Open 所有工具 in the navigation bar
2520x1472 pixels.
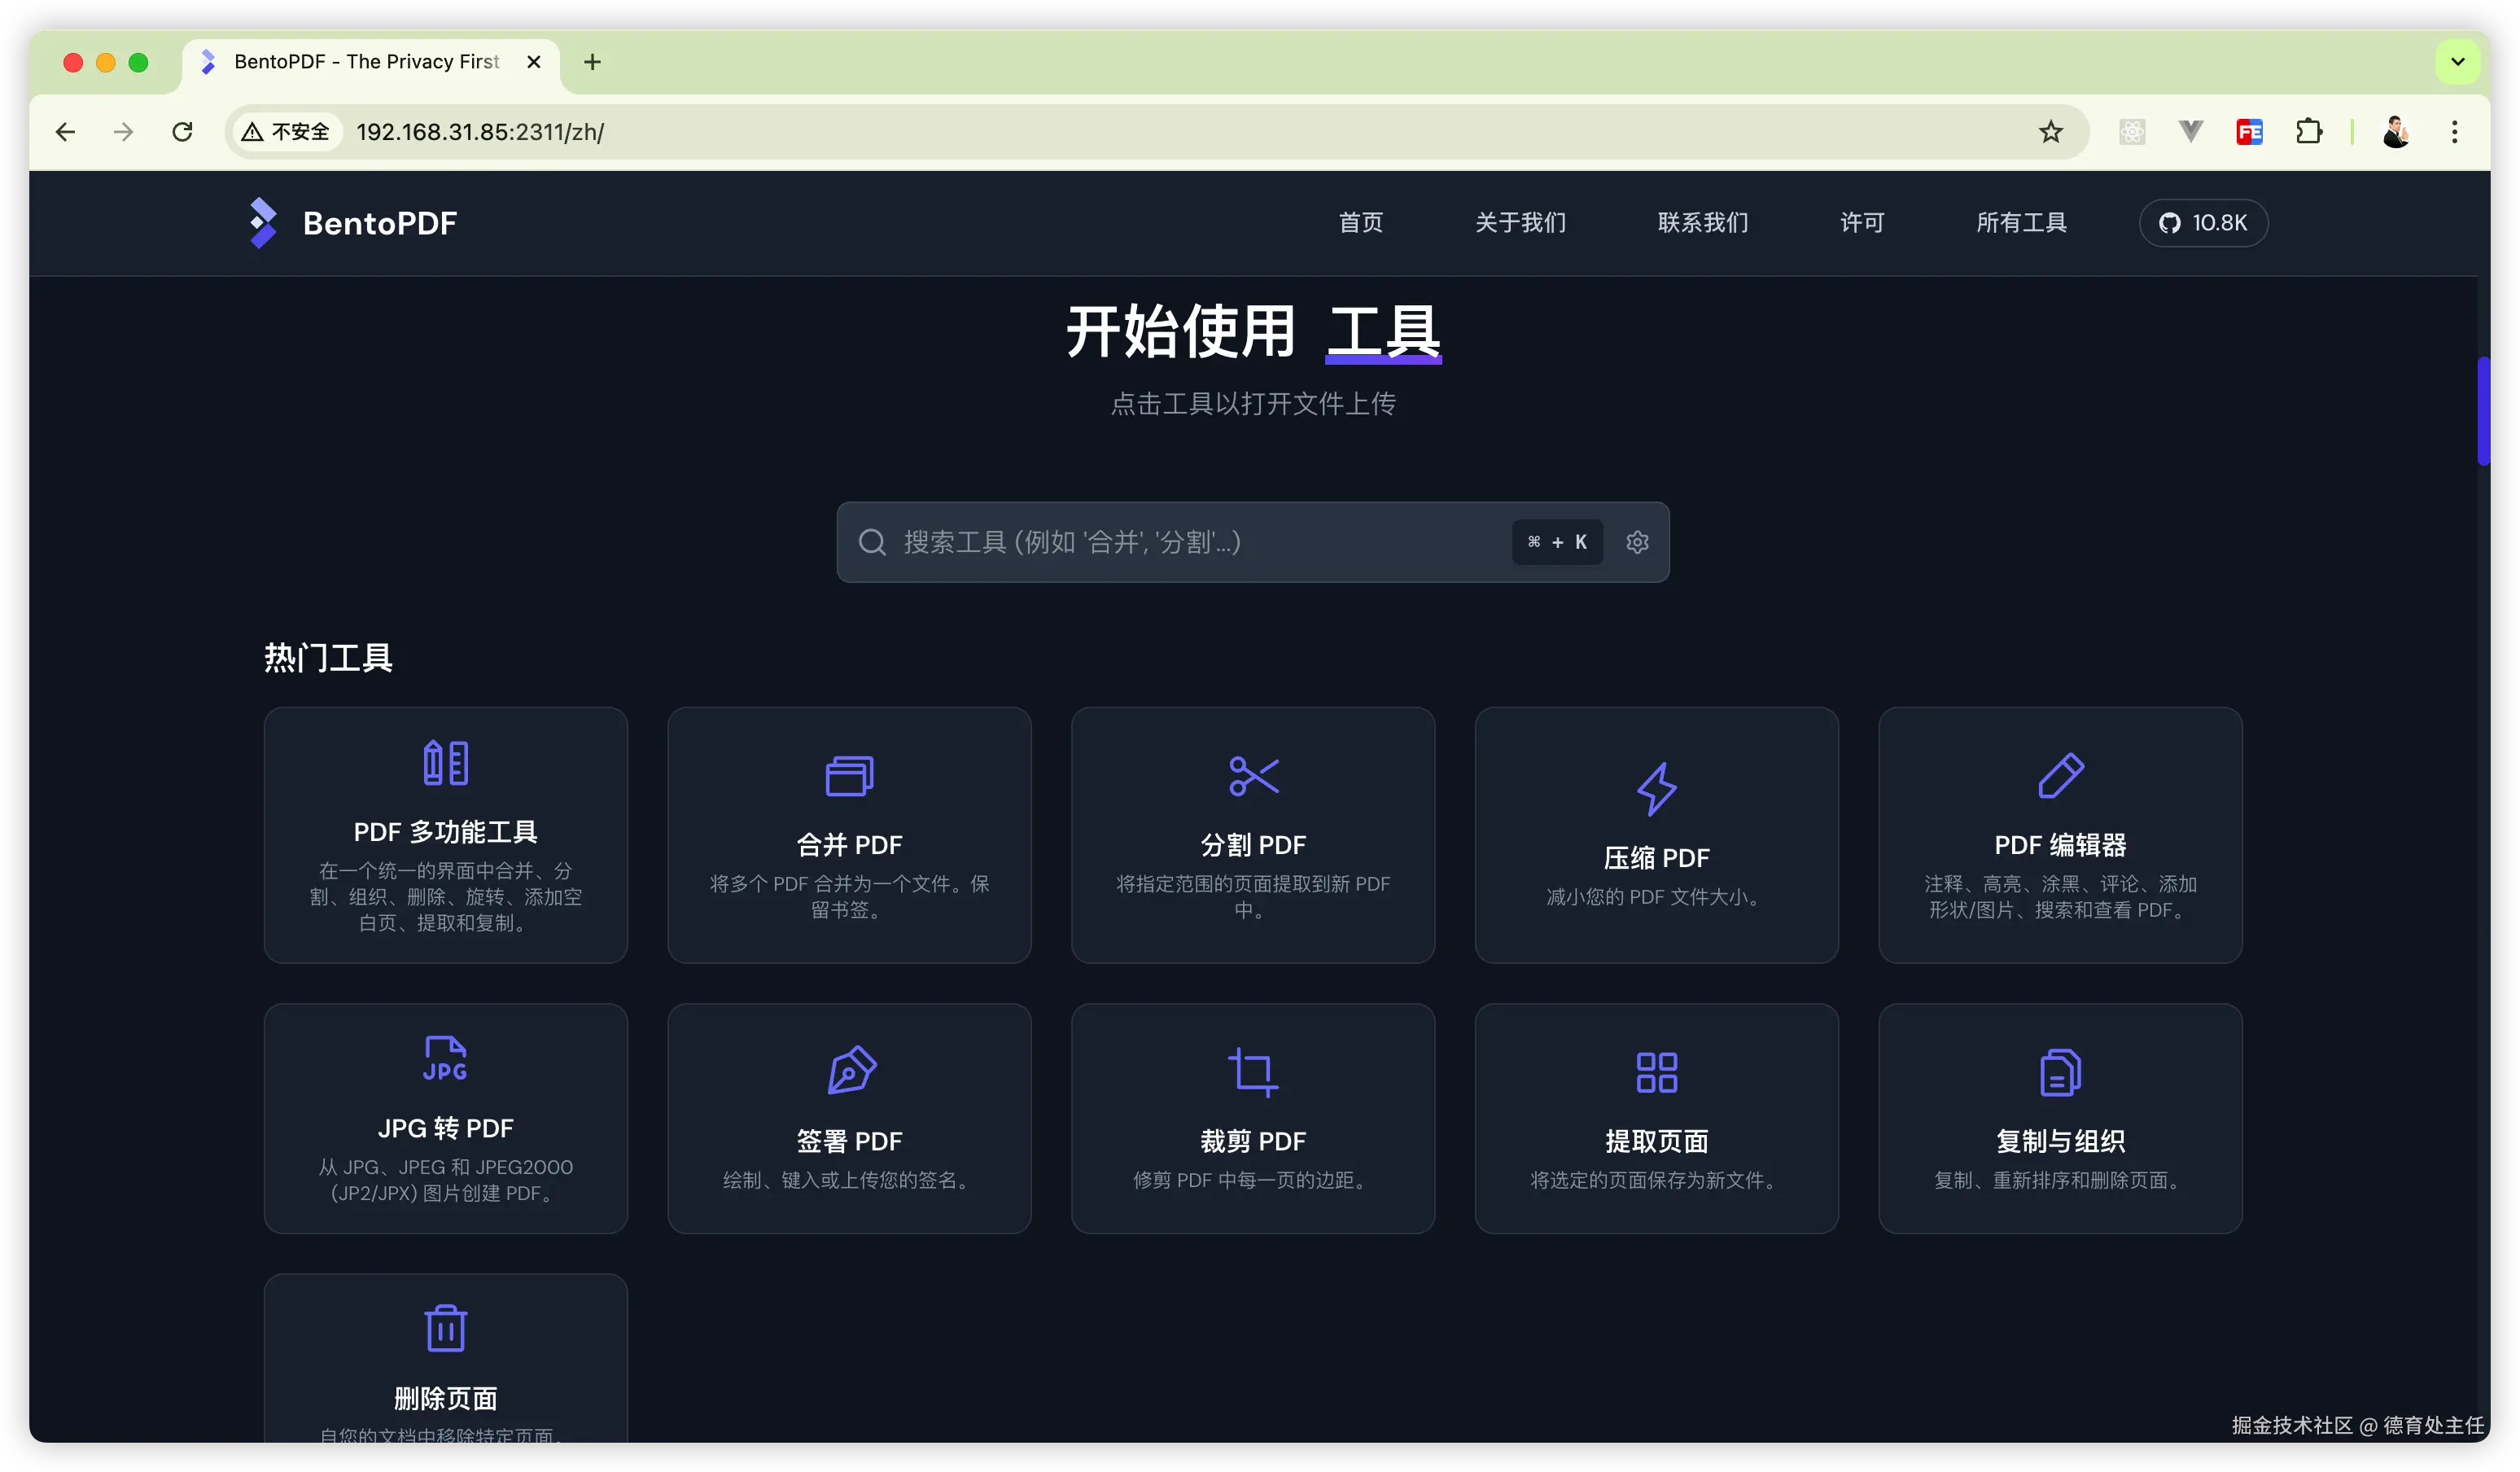coord(2021,222)
